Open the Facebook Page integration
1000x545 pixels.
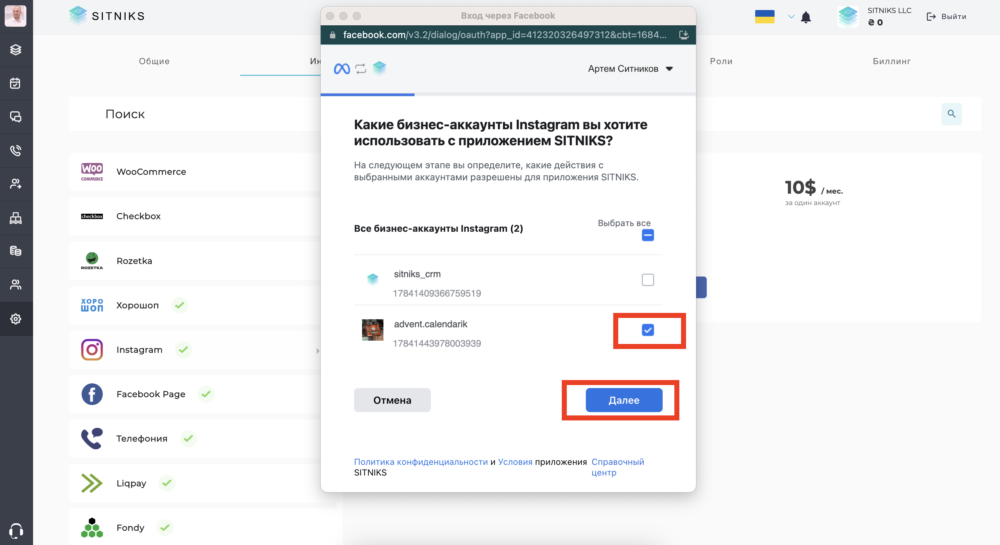[x=195, y=394]
